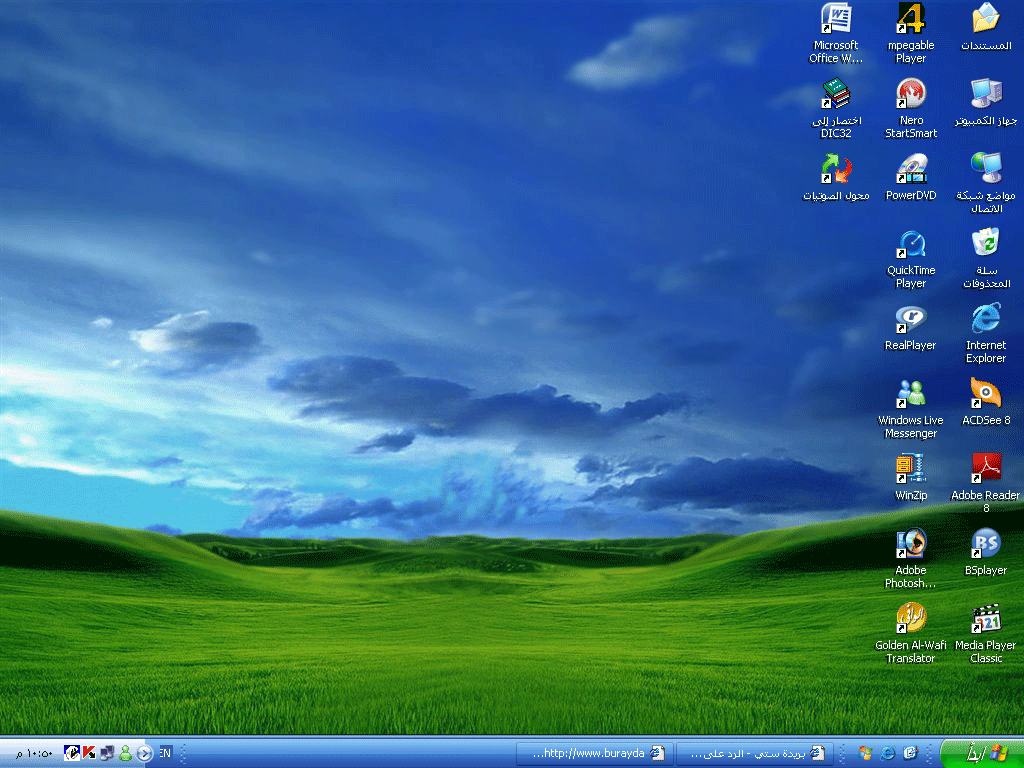Launch RealPlayer shortcut
The height and width of the screenshot is (768, 1024).
click(x=911, y=328)
